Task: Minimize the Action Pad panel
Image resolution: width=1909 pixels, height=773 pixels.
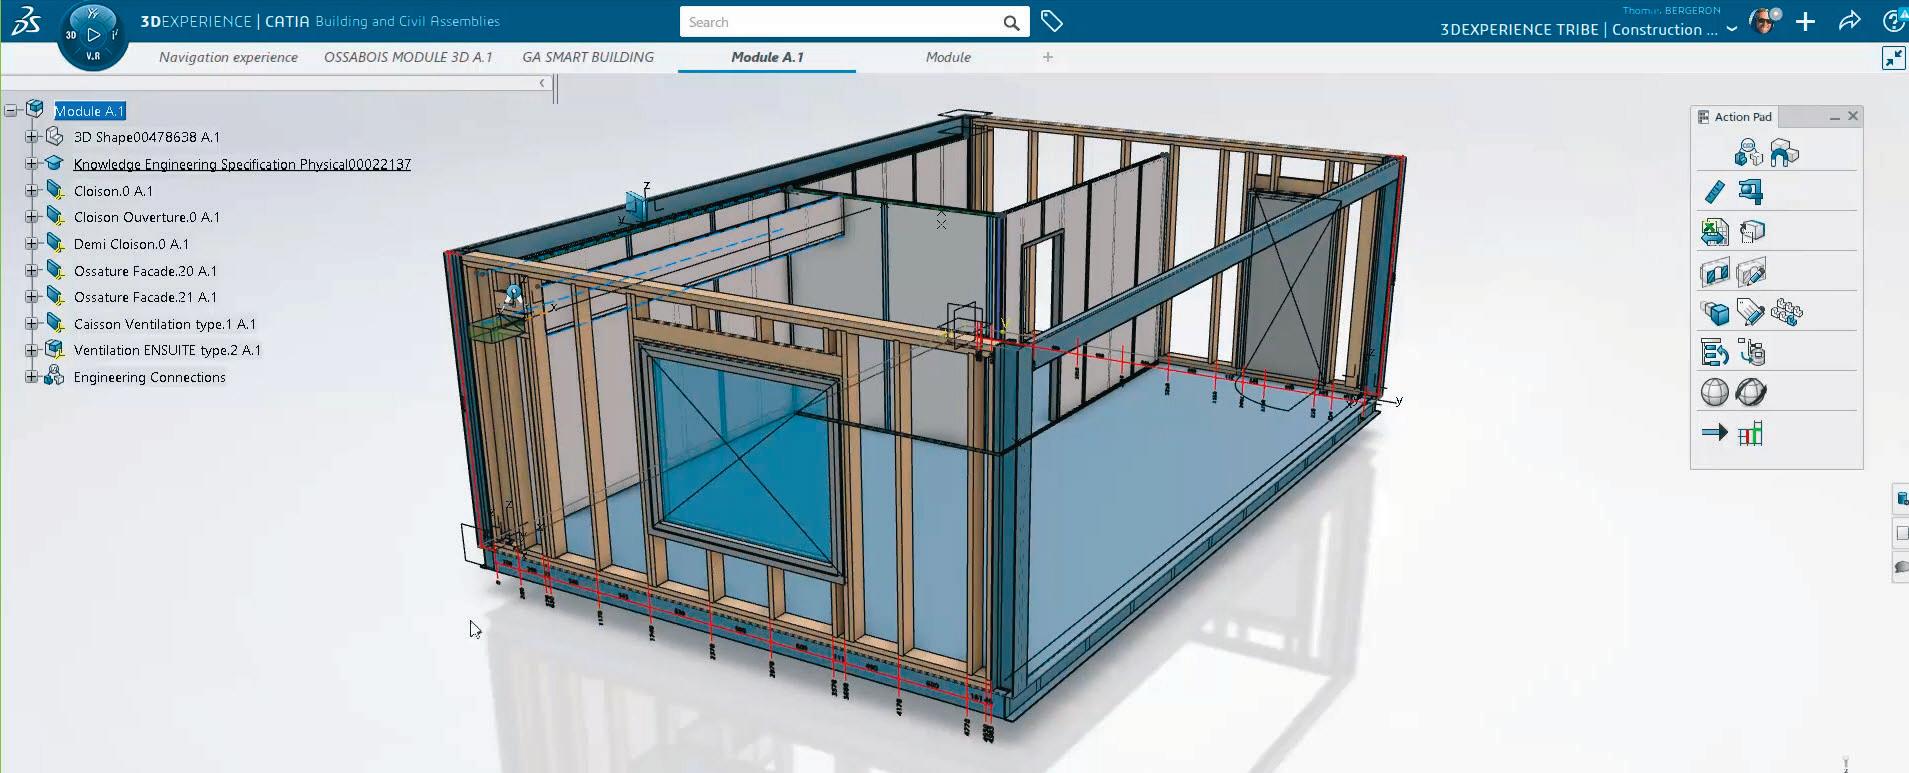Action: [1834, 118]
